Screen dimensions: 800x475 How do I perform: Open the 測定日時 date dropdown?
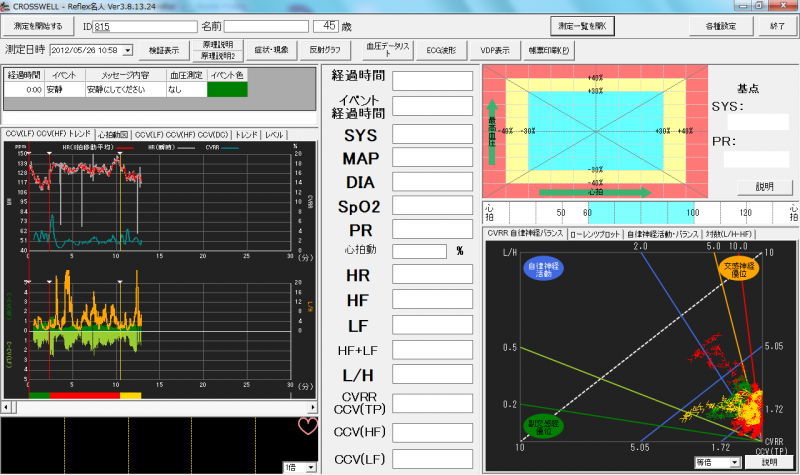(x=127, y=49)
